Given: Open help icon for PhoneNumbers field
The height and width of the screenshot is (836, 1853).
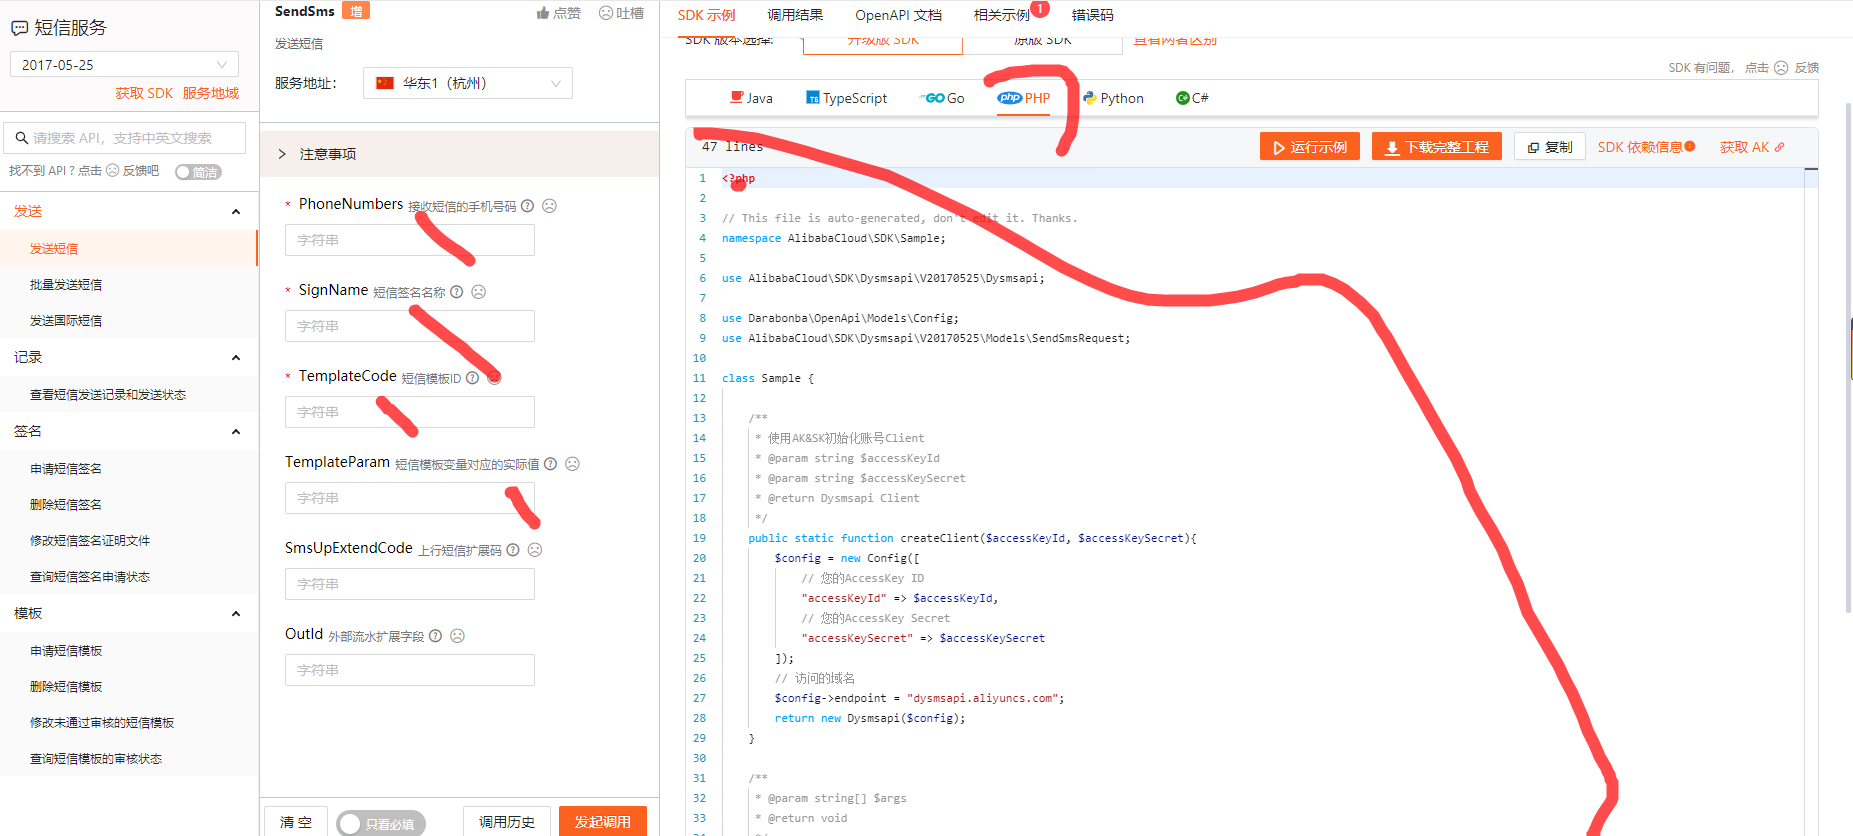Looking at the screenshot, I should 527,206.
